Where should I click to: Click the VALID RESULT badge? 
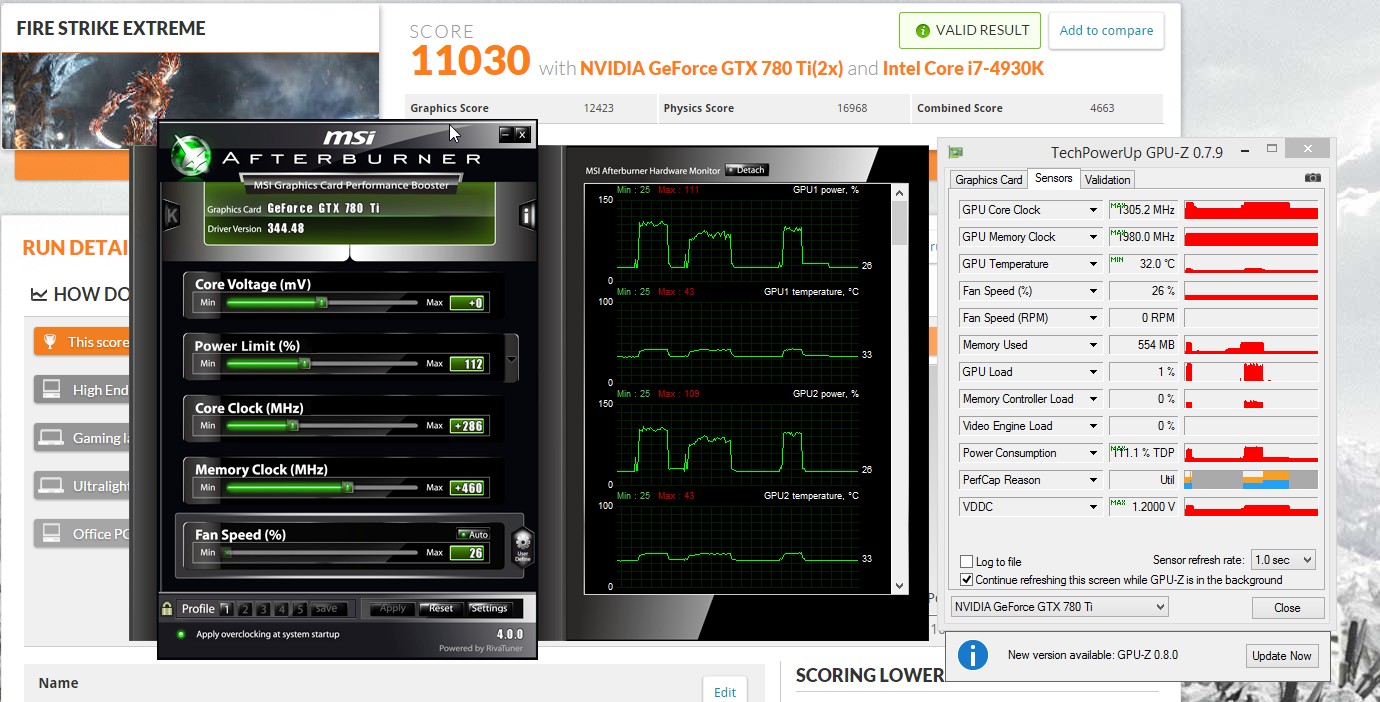[970, 30]
